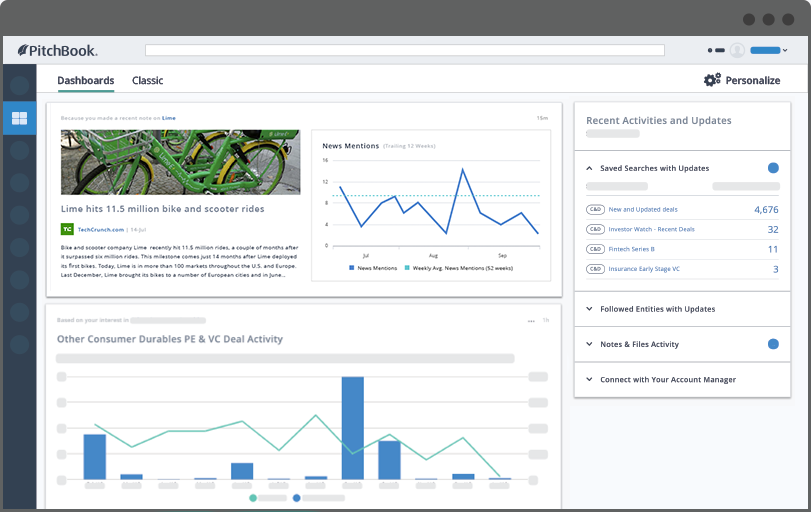Click the 3 updates count
The width and height of the screenshot is (811, 512).
tap(775, 269)
